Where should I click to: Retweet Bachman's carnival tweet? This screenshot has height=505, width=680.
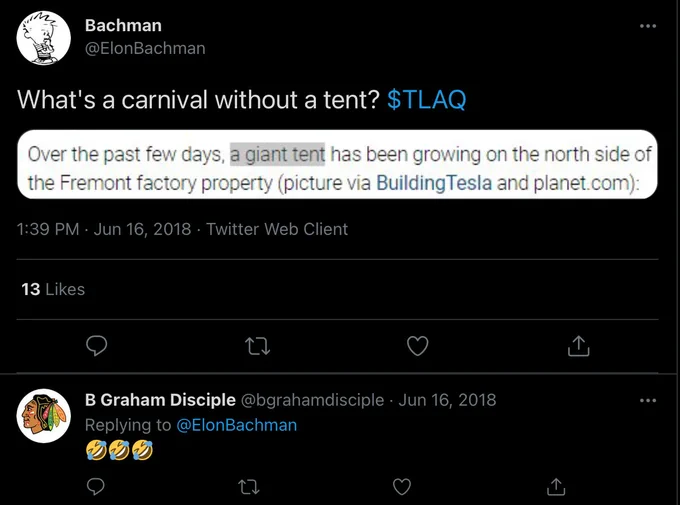point(258,346)
